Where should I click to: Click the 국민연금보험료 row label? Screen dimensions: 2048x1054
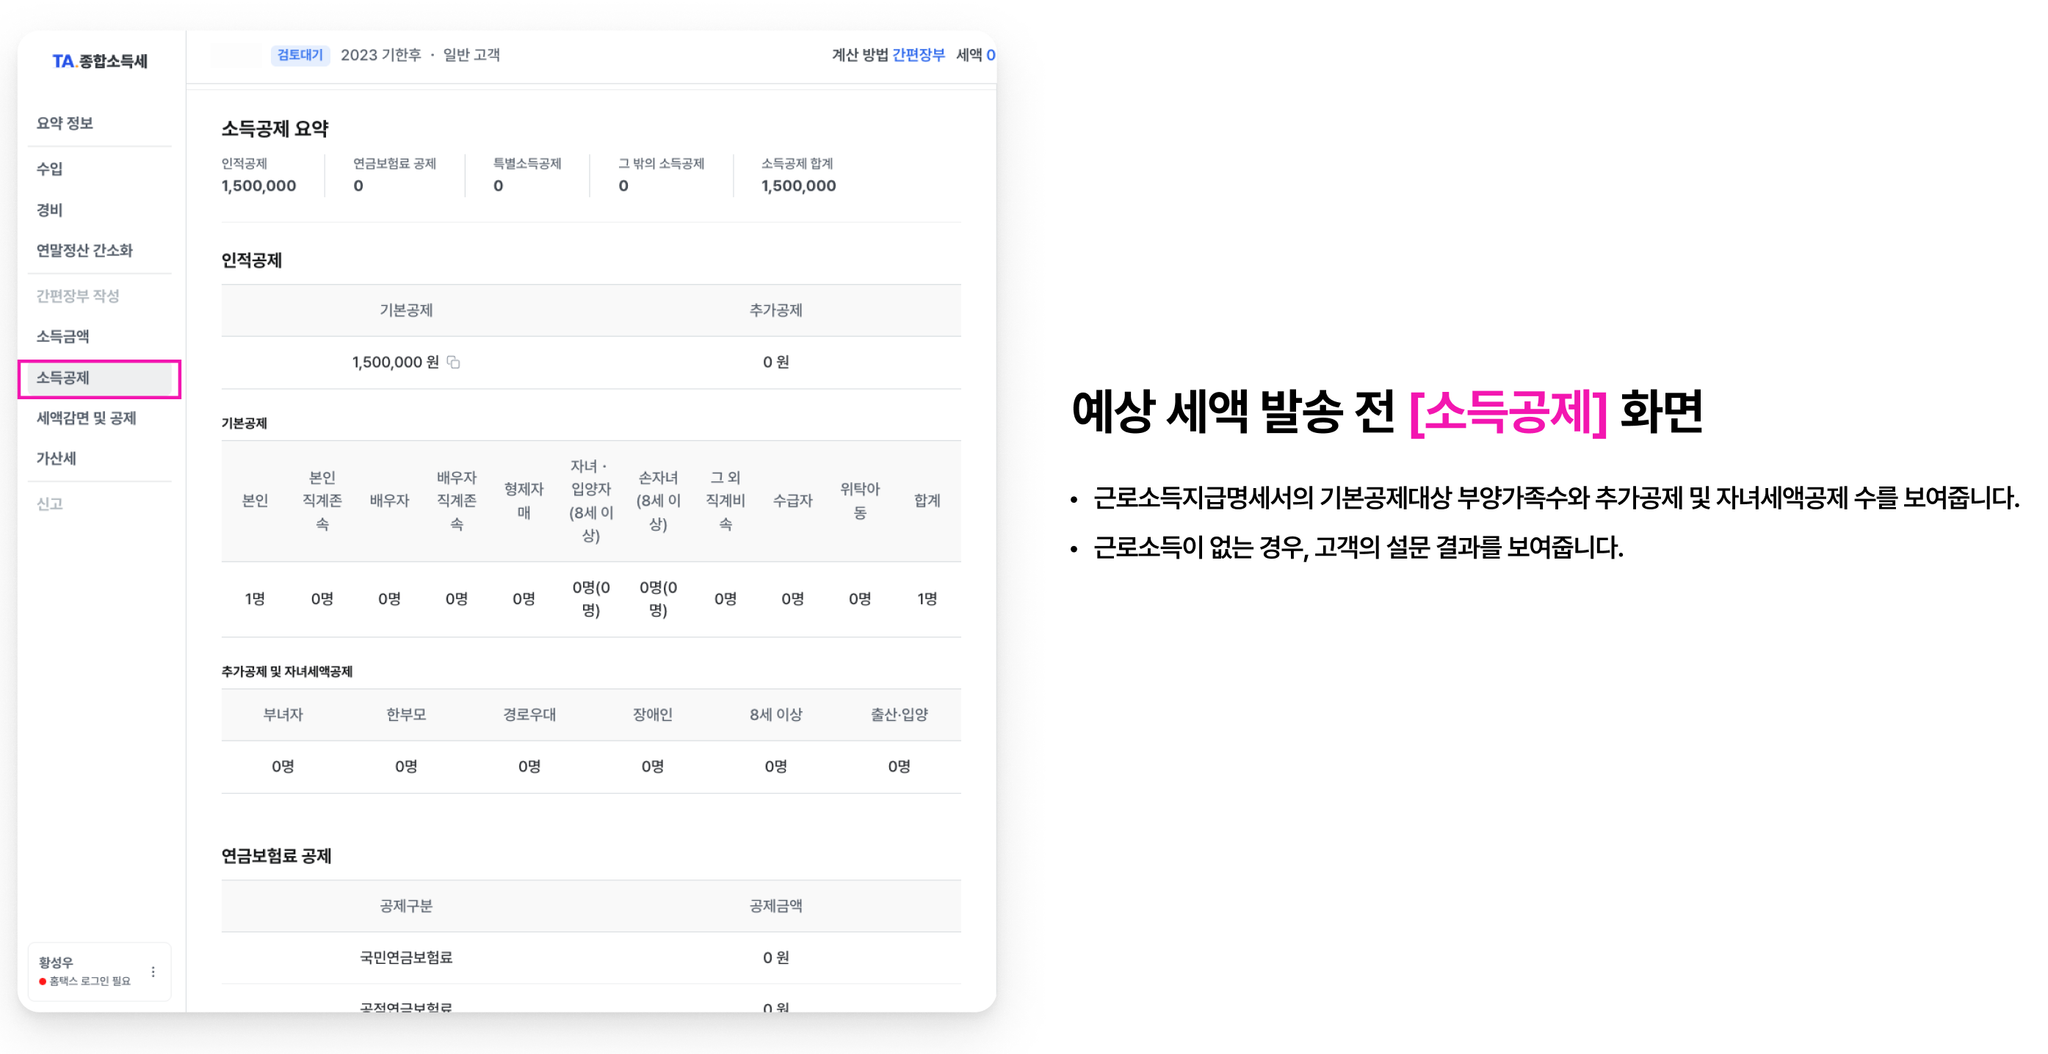(406, 958)
